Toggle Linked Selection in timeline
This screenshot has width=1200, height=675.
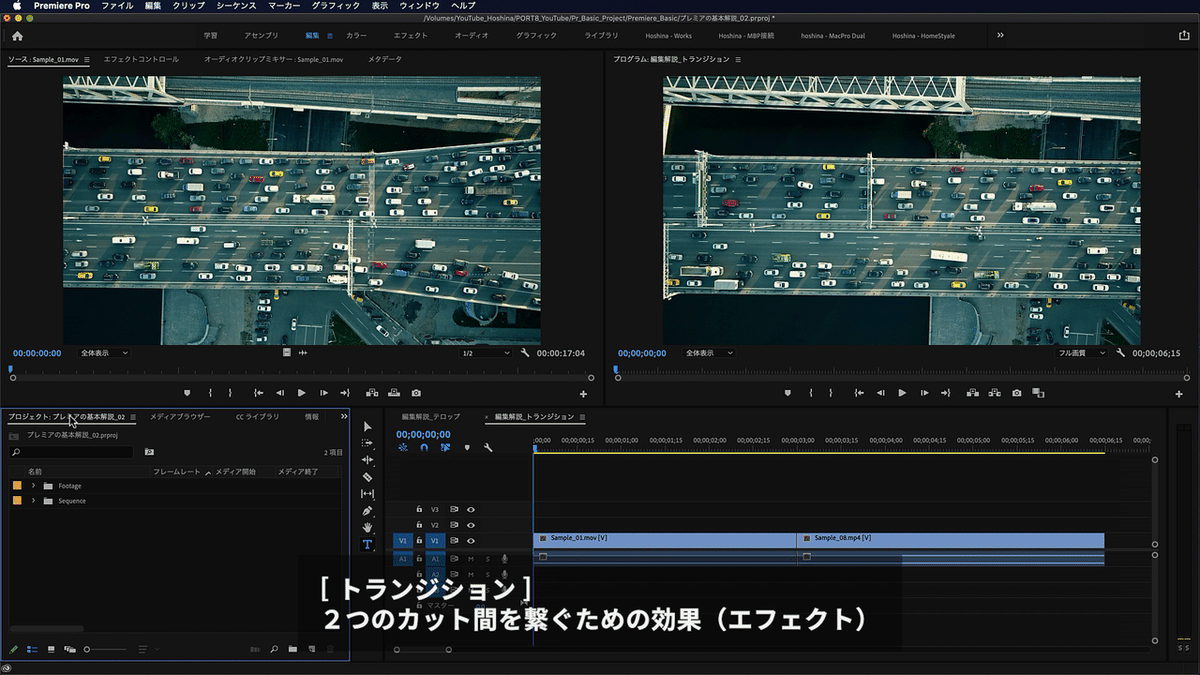click(x=445, y=448)
